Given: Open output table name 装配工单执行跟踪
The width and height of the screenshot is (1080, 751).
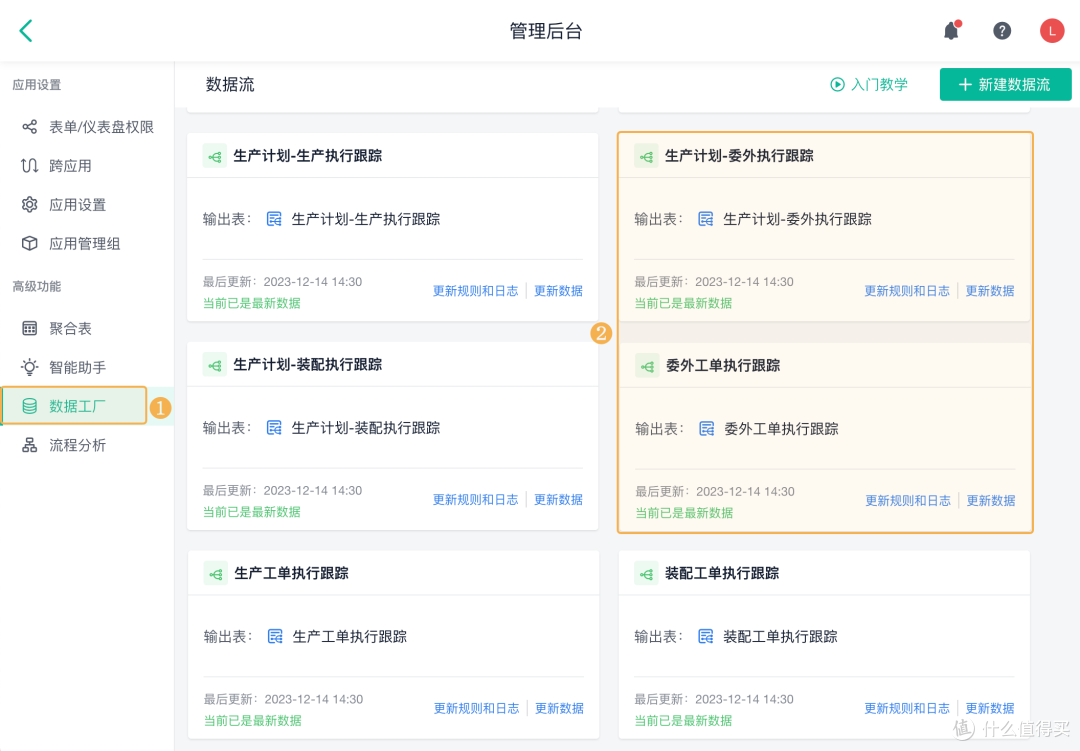Looking at the screenshot, I should [780, 637].
